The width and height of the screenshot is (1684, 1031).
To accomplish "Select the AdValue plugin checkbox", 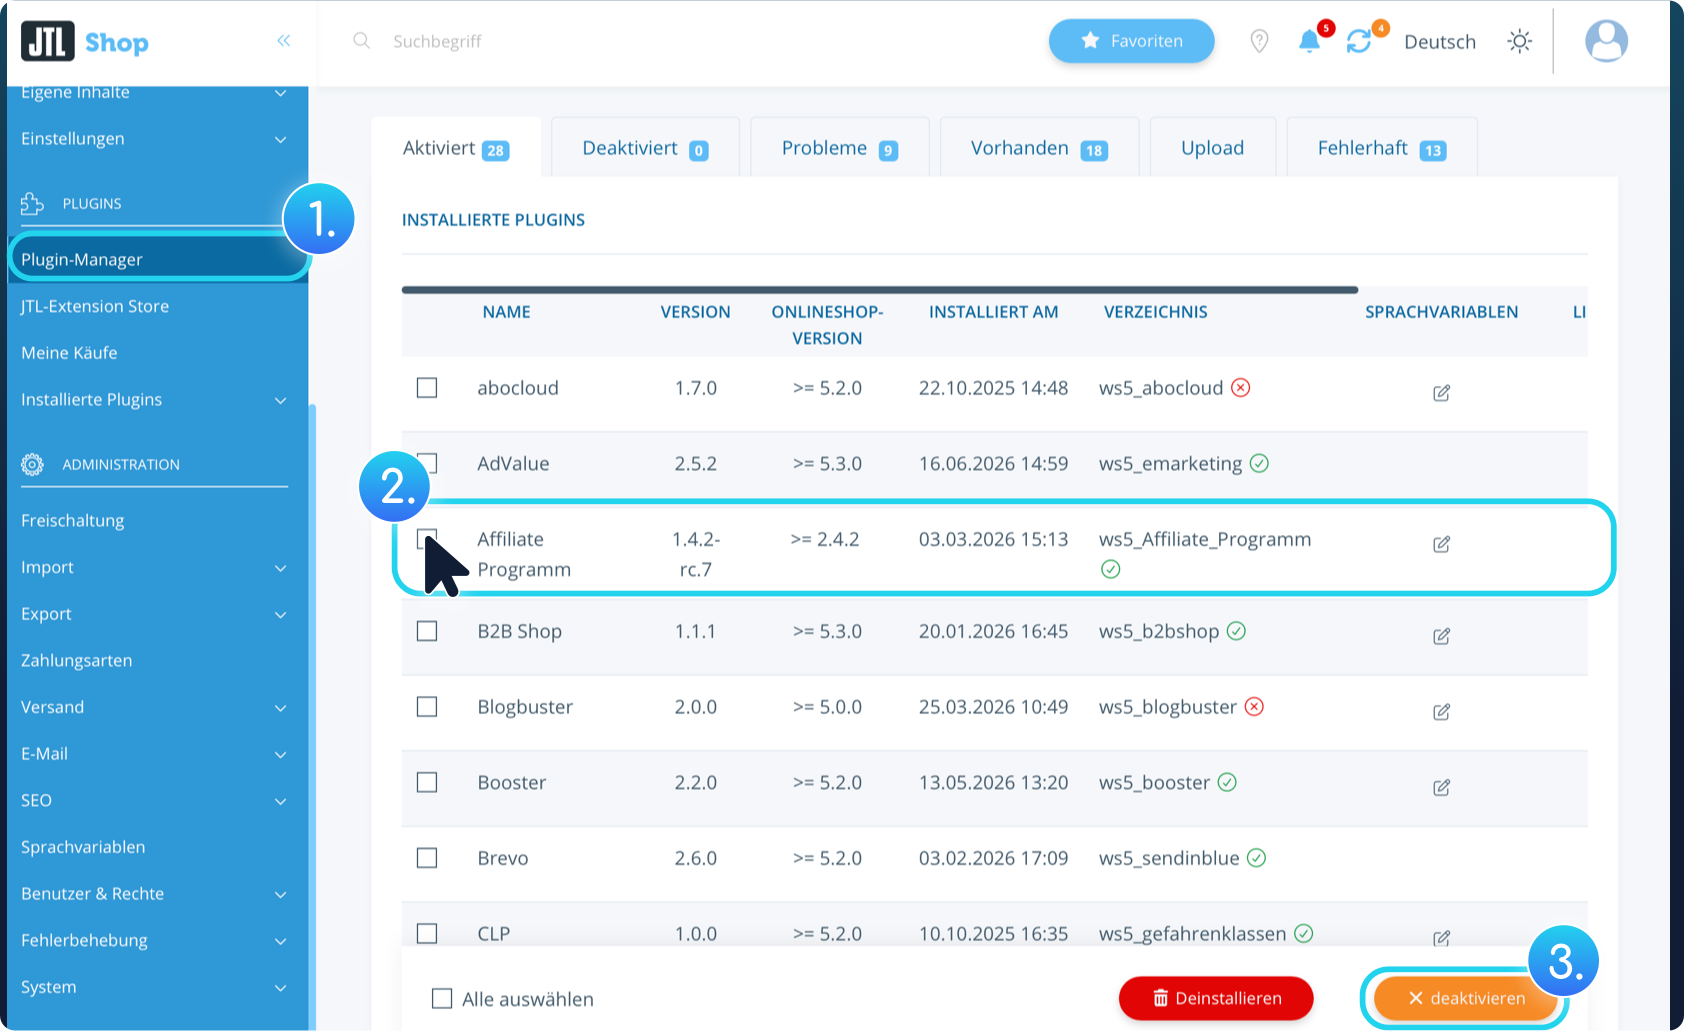I will pos(427,463).
